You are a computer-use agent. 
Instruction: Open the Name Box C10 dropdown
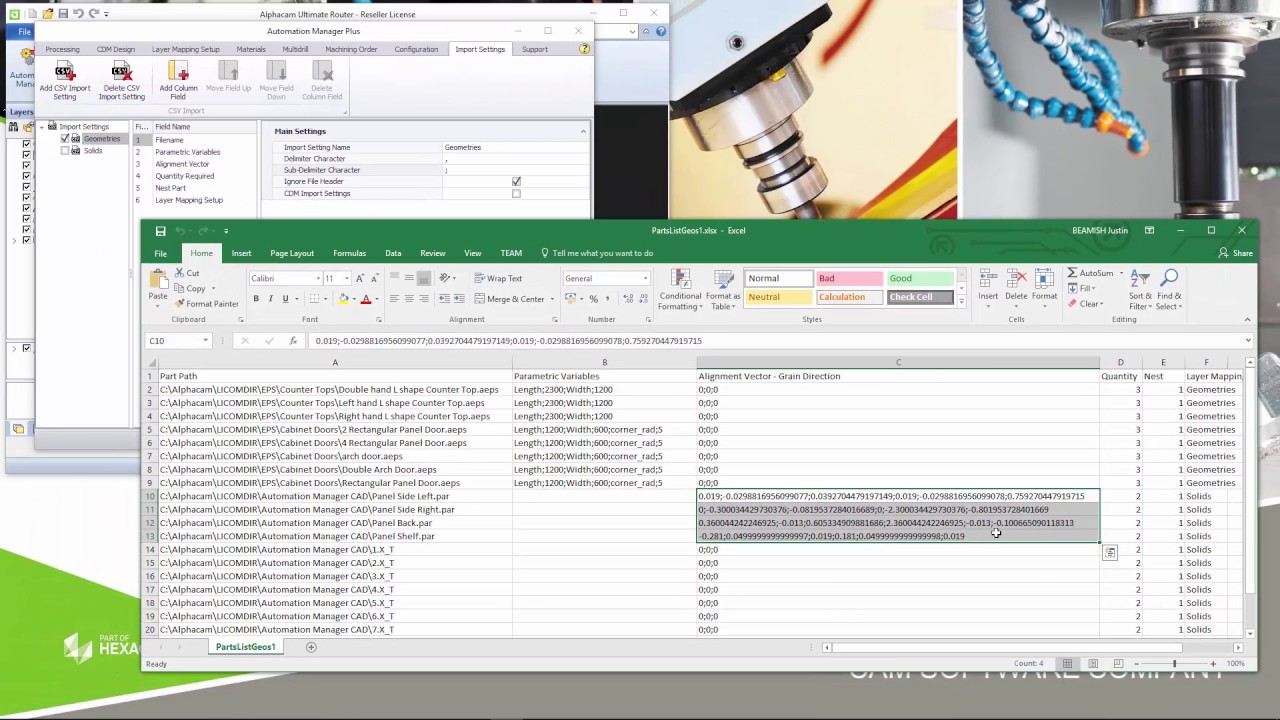[x=205, y=341]
